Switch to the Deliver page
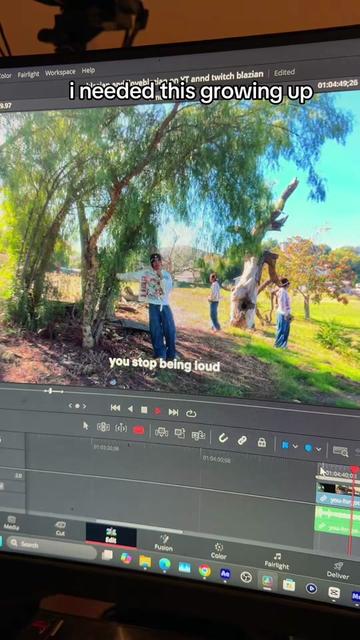 pyautogui.click(x=338, y=571)
